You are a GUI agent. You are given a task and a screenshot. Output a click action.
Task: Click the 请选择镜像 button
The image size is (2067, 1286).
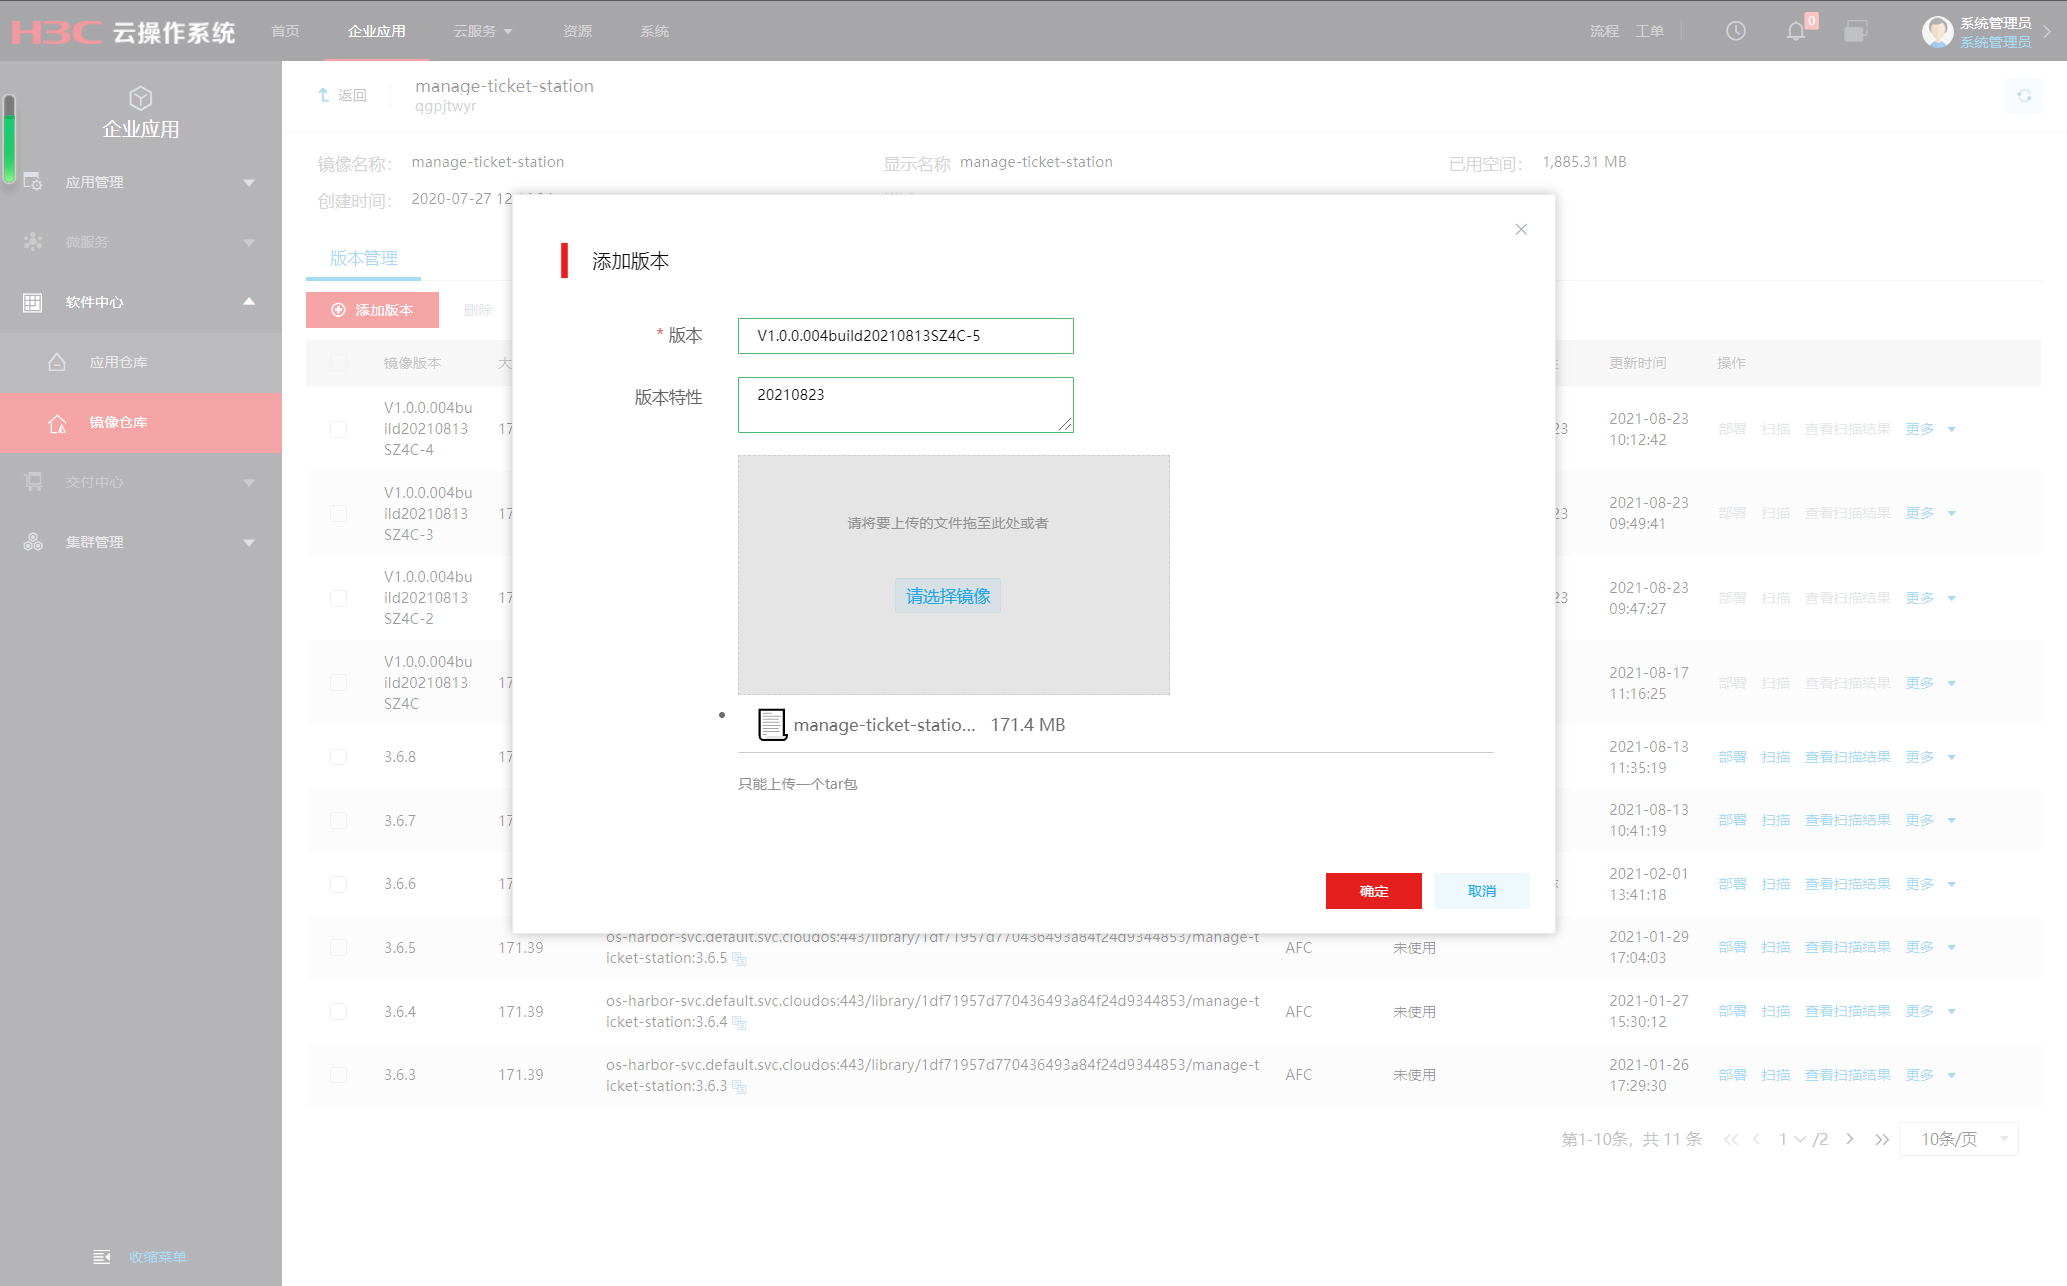pyautogui.click(x=948, y=596)
